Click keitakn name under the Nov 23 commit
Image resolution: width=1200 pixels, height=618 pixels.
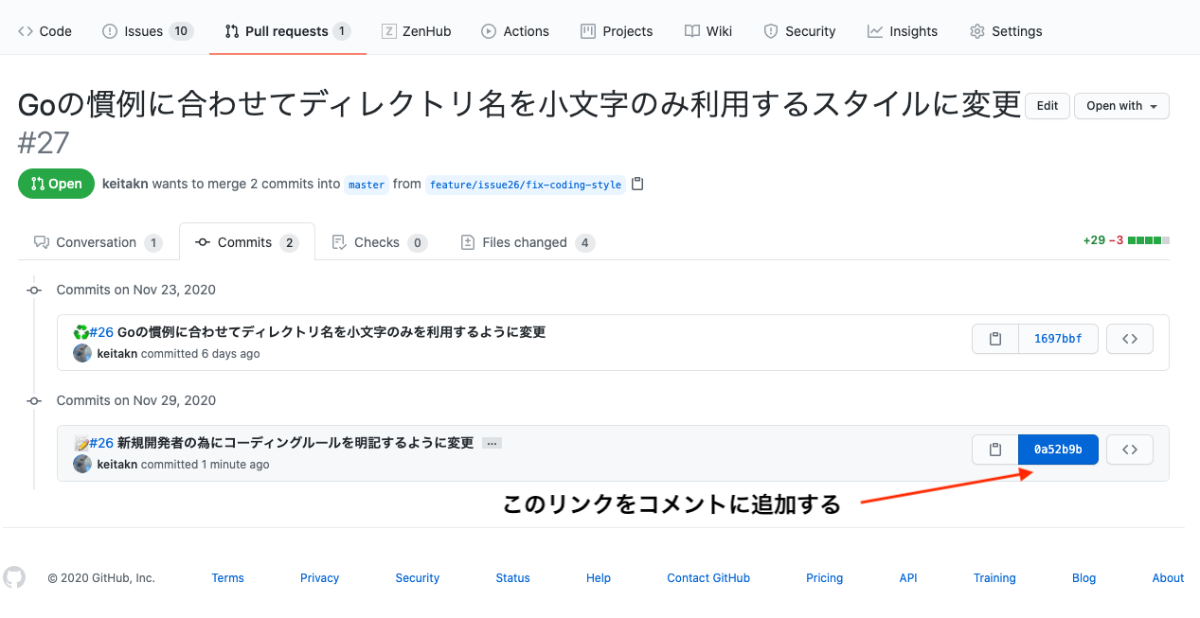(x=117, y=354)
